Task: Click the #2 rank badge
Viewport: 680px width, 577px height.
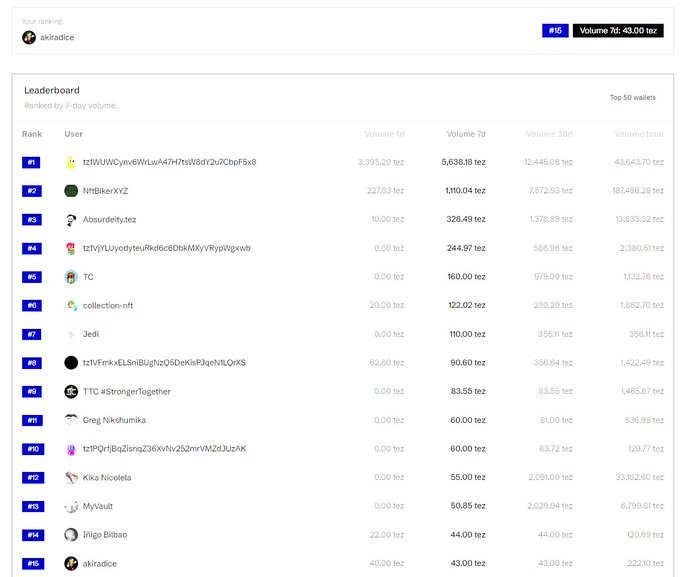Action: coord(32,191)
